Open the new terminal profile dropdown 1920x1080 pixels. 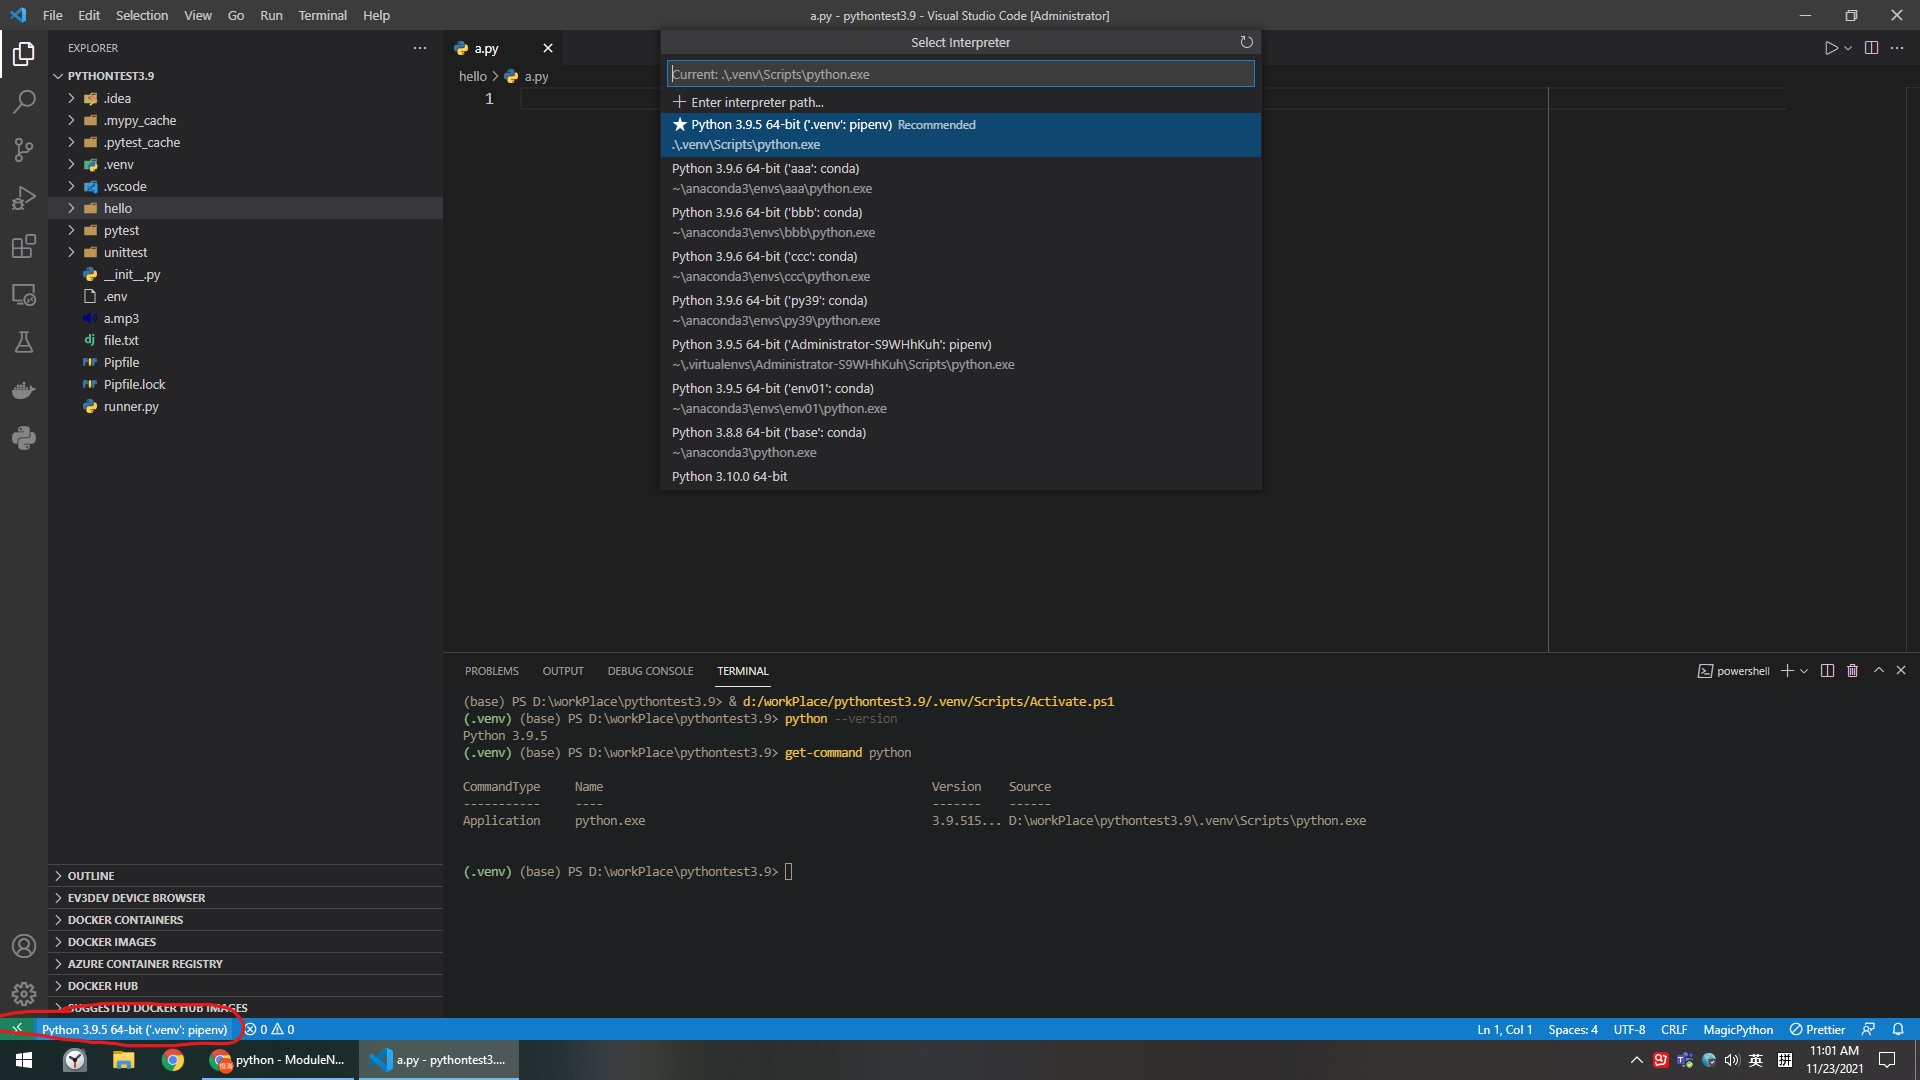(1804, 671)
